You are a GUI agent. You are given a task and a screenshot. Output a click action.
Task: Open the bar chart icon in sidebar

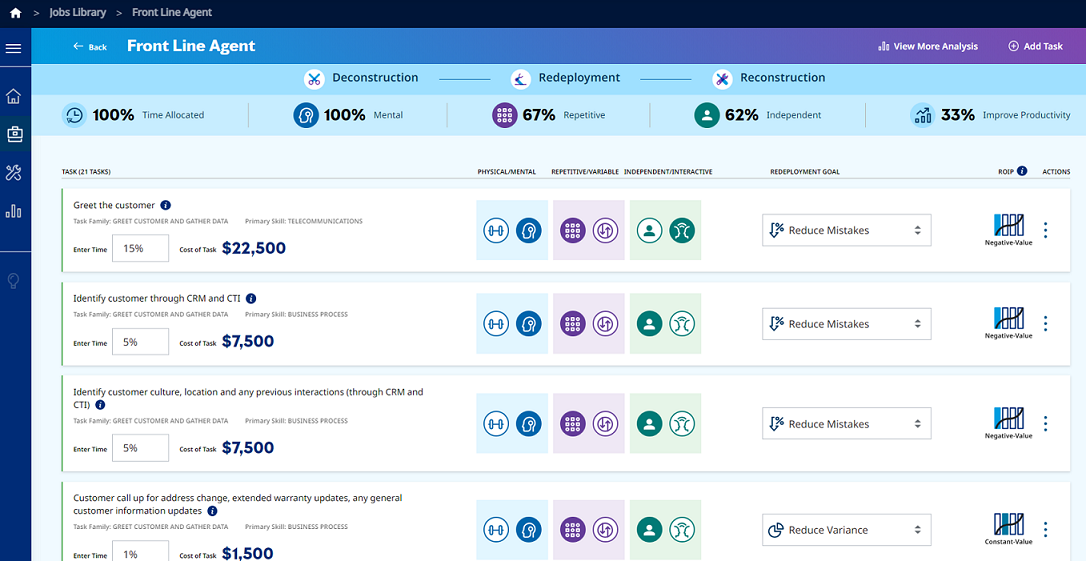point(14,211)
